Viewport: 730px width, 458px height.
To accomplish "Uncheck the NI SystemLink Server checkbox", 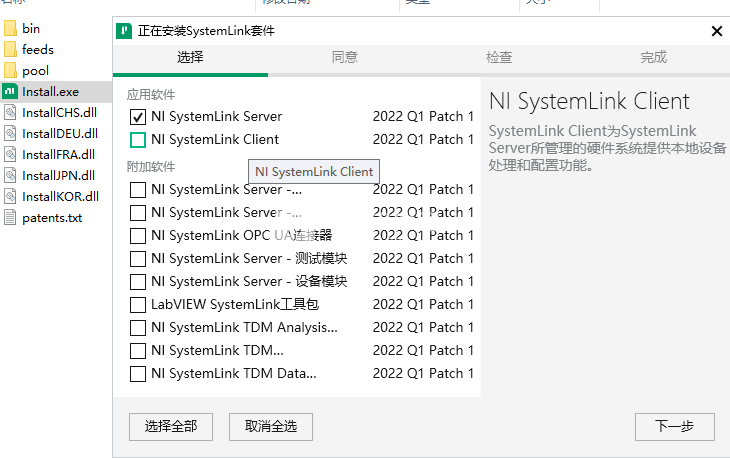I will (x=138, y=117).
